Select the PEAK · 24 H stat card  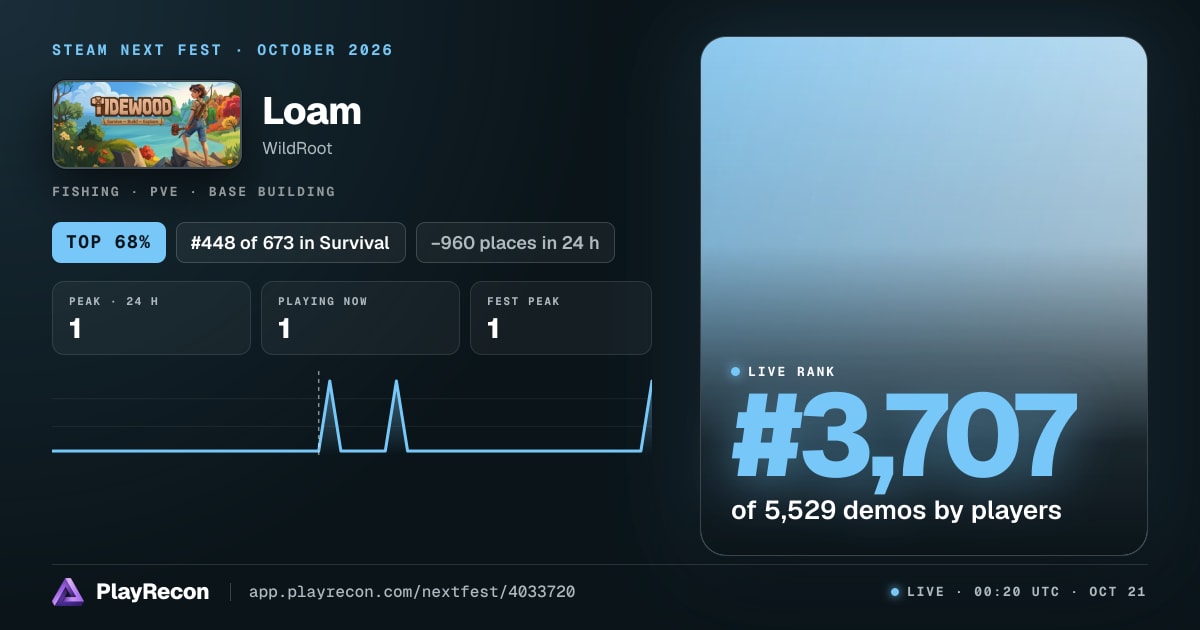pos(151,318)
